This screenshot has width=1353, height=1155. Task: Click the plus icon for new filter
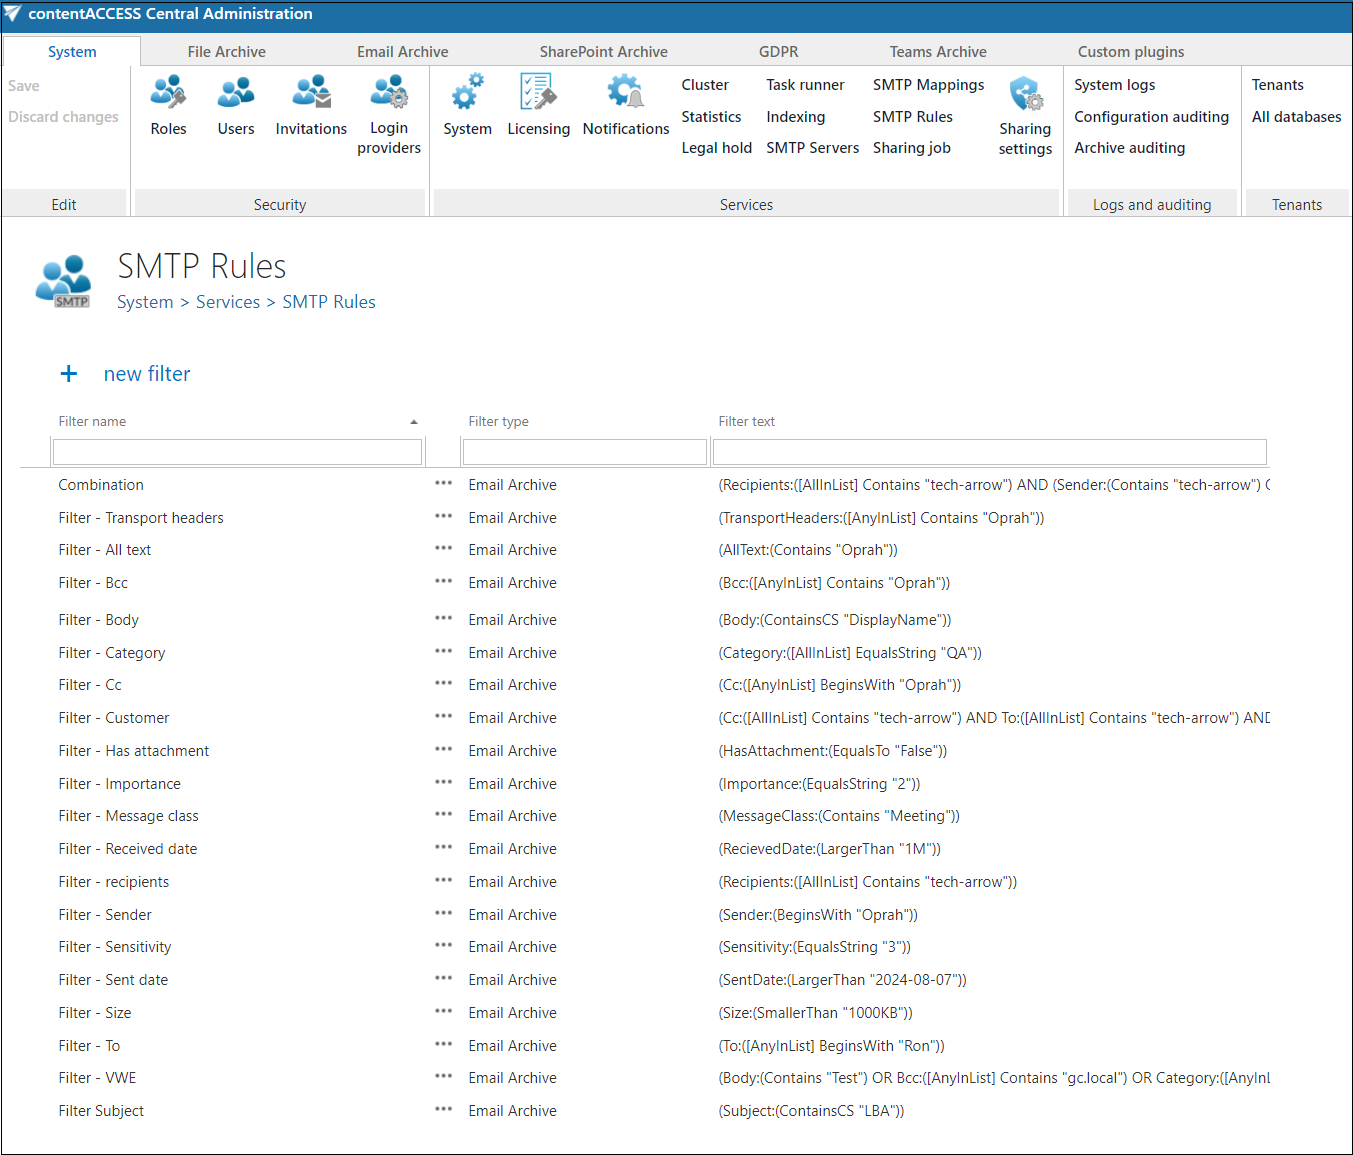(69, 374)
